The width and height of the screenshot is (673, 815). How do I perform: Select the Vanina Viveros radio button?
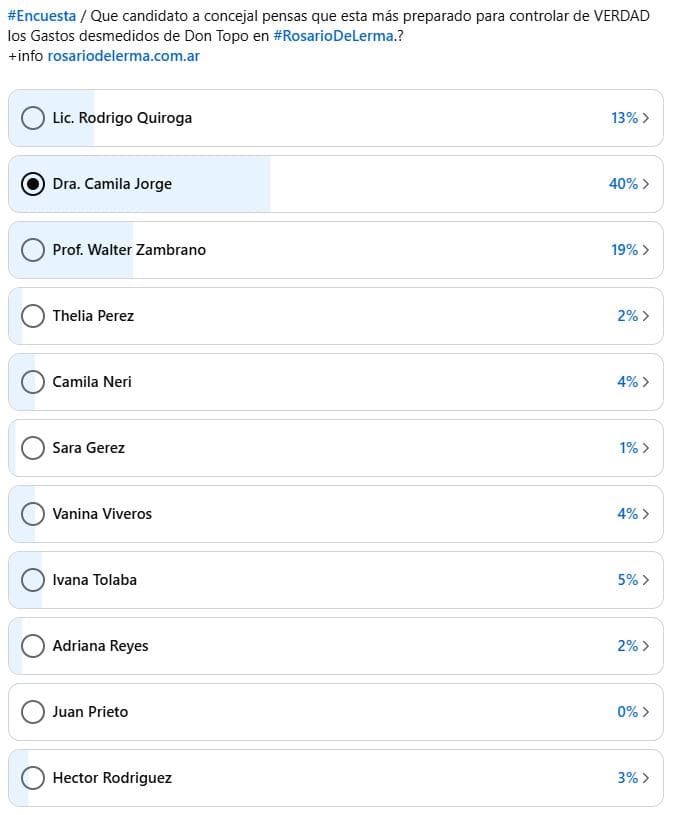(33, 514)
